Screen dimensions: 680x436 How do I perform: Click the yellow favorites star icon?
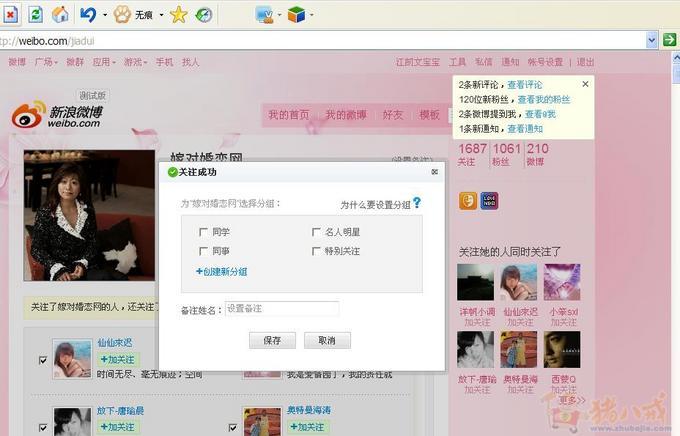[178, 14]
